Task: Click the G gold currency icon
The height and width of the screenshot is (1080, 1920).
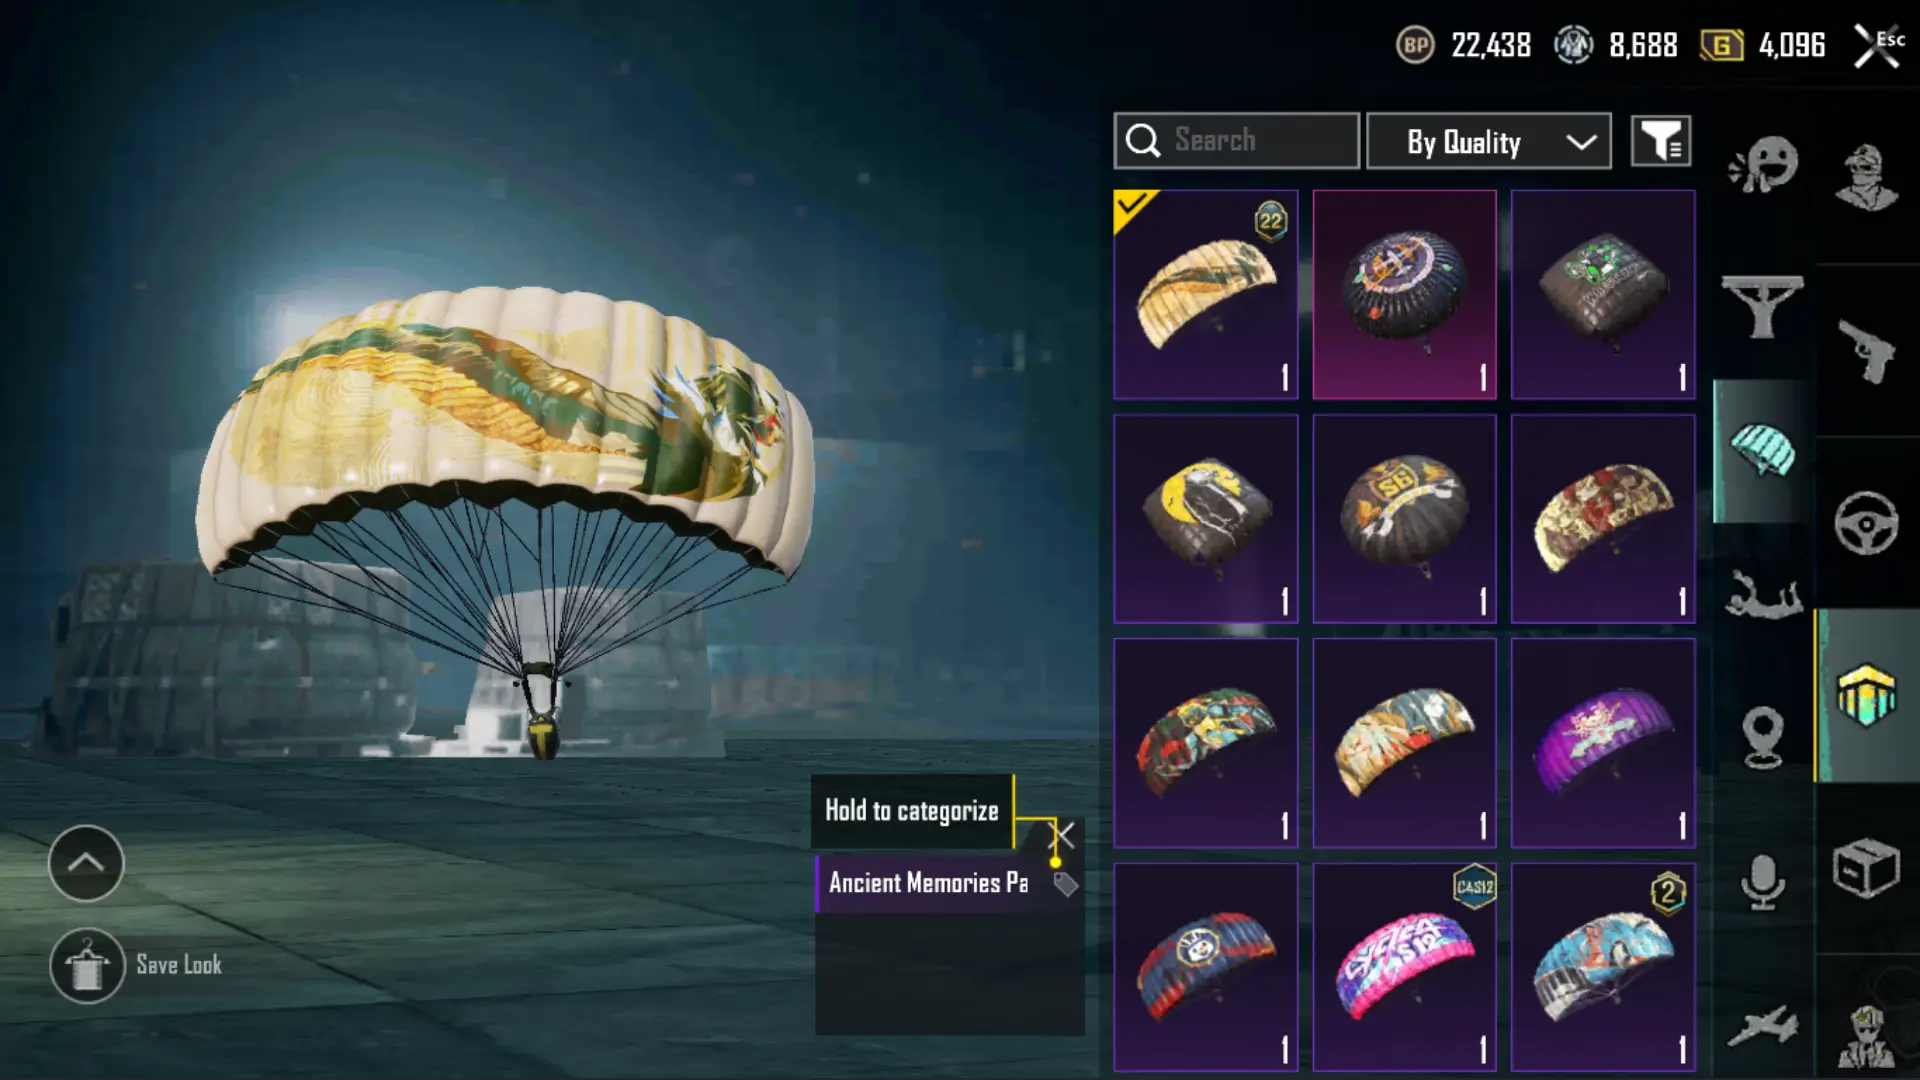Action: click(1721, 45)
